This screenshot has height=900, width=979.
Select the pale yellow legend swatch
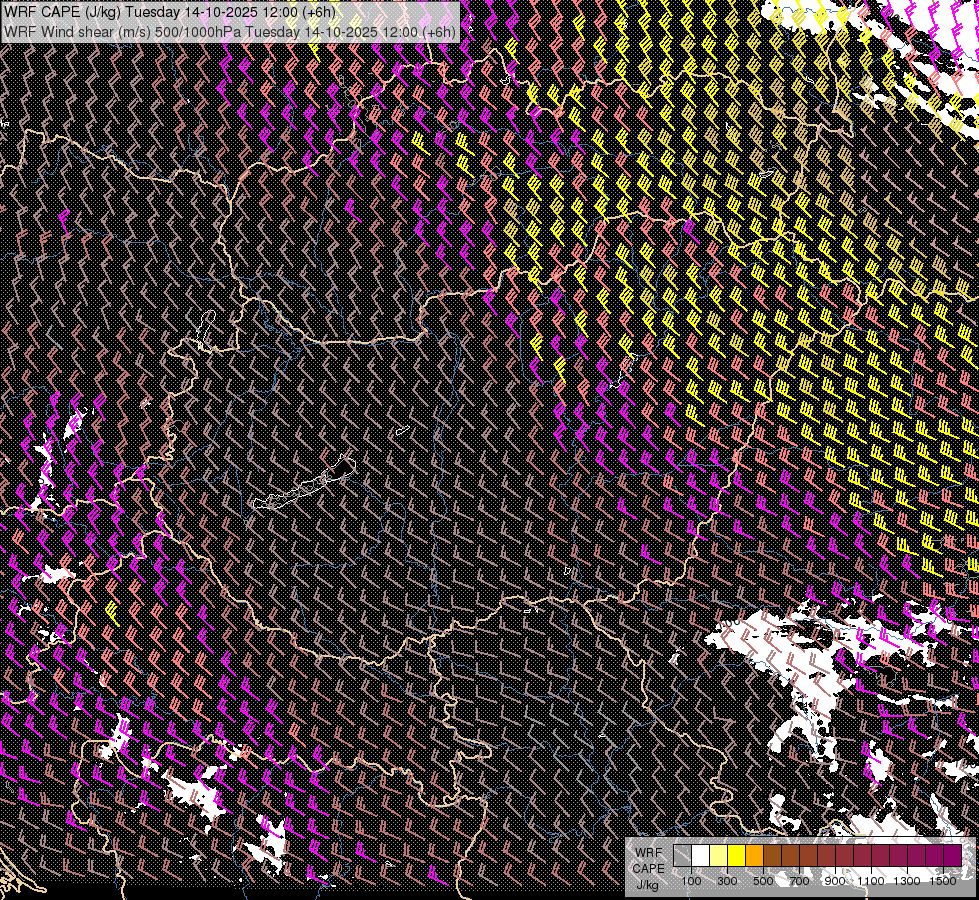[718, 856]
